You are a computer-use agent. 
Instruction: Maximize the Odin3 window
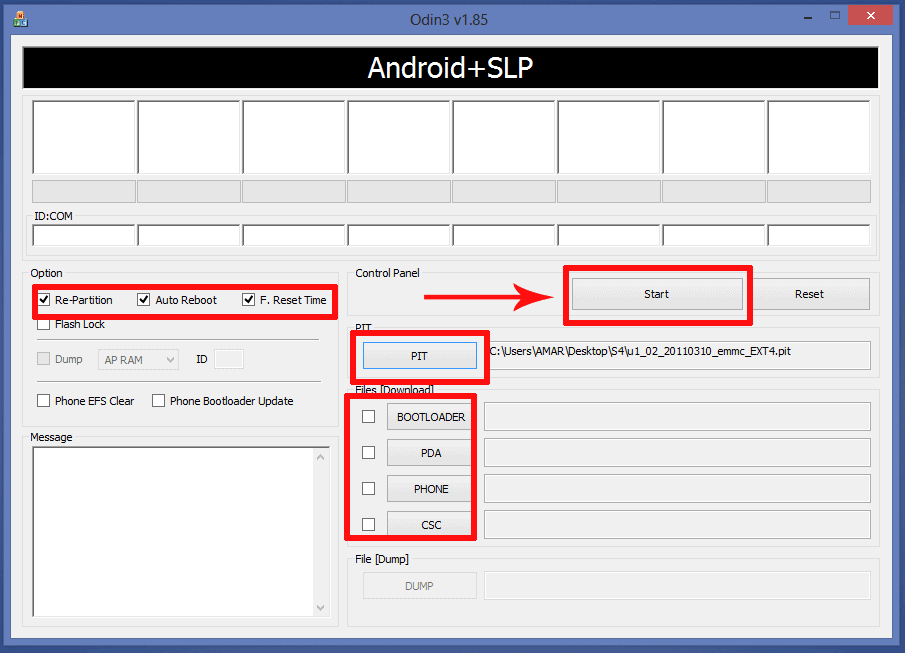pyautogui.click(x=835, y=16)
